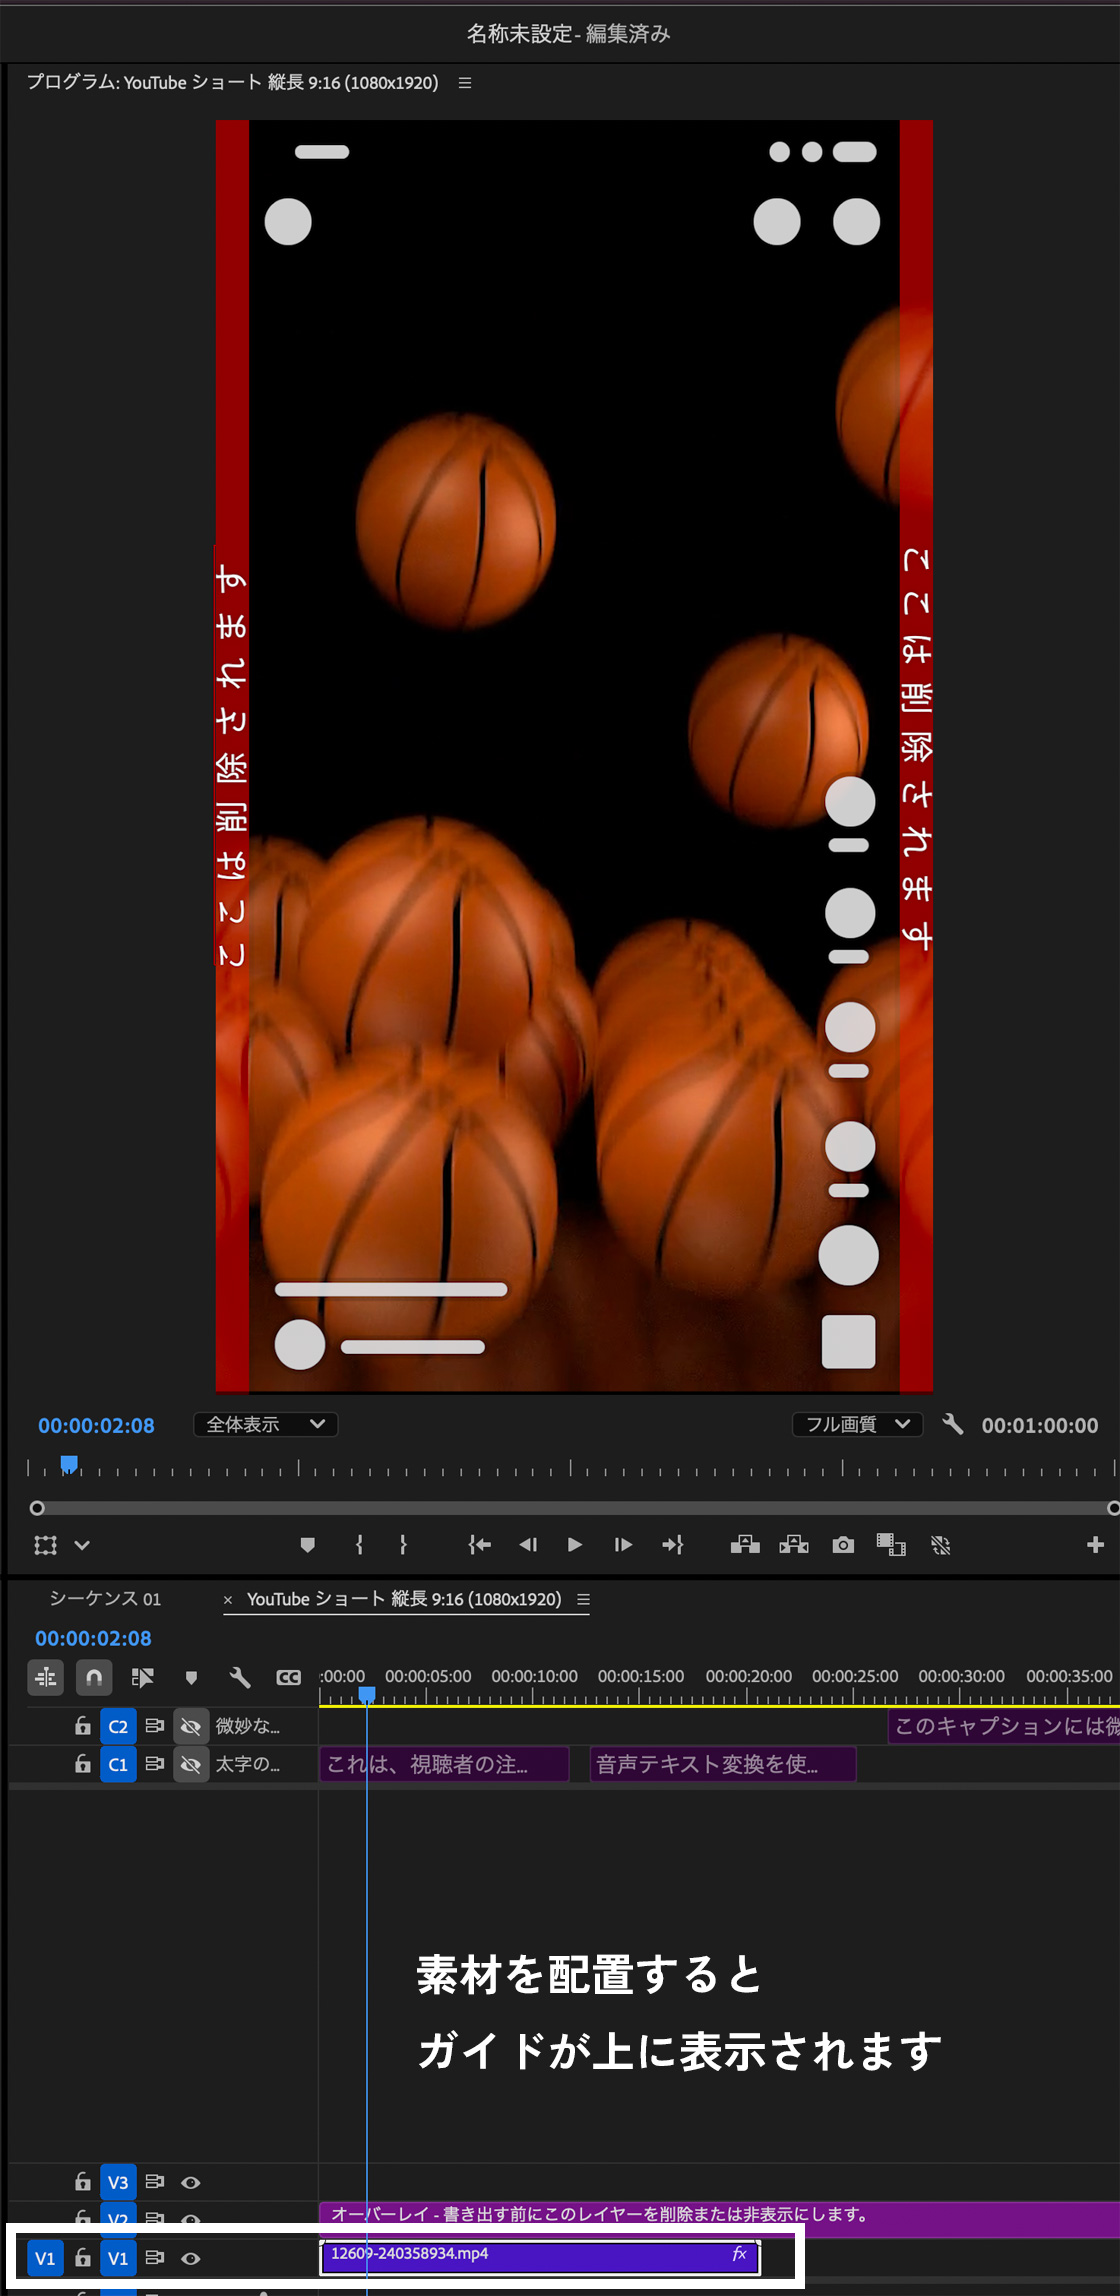Click the Mark In bracket button
This screenshot has height=2296, width=1120.
[359, 1545]
